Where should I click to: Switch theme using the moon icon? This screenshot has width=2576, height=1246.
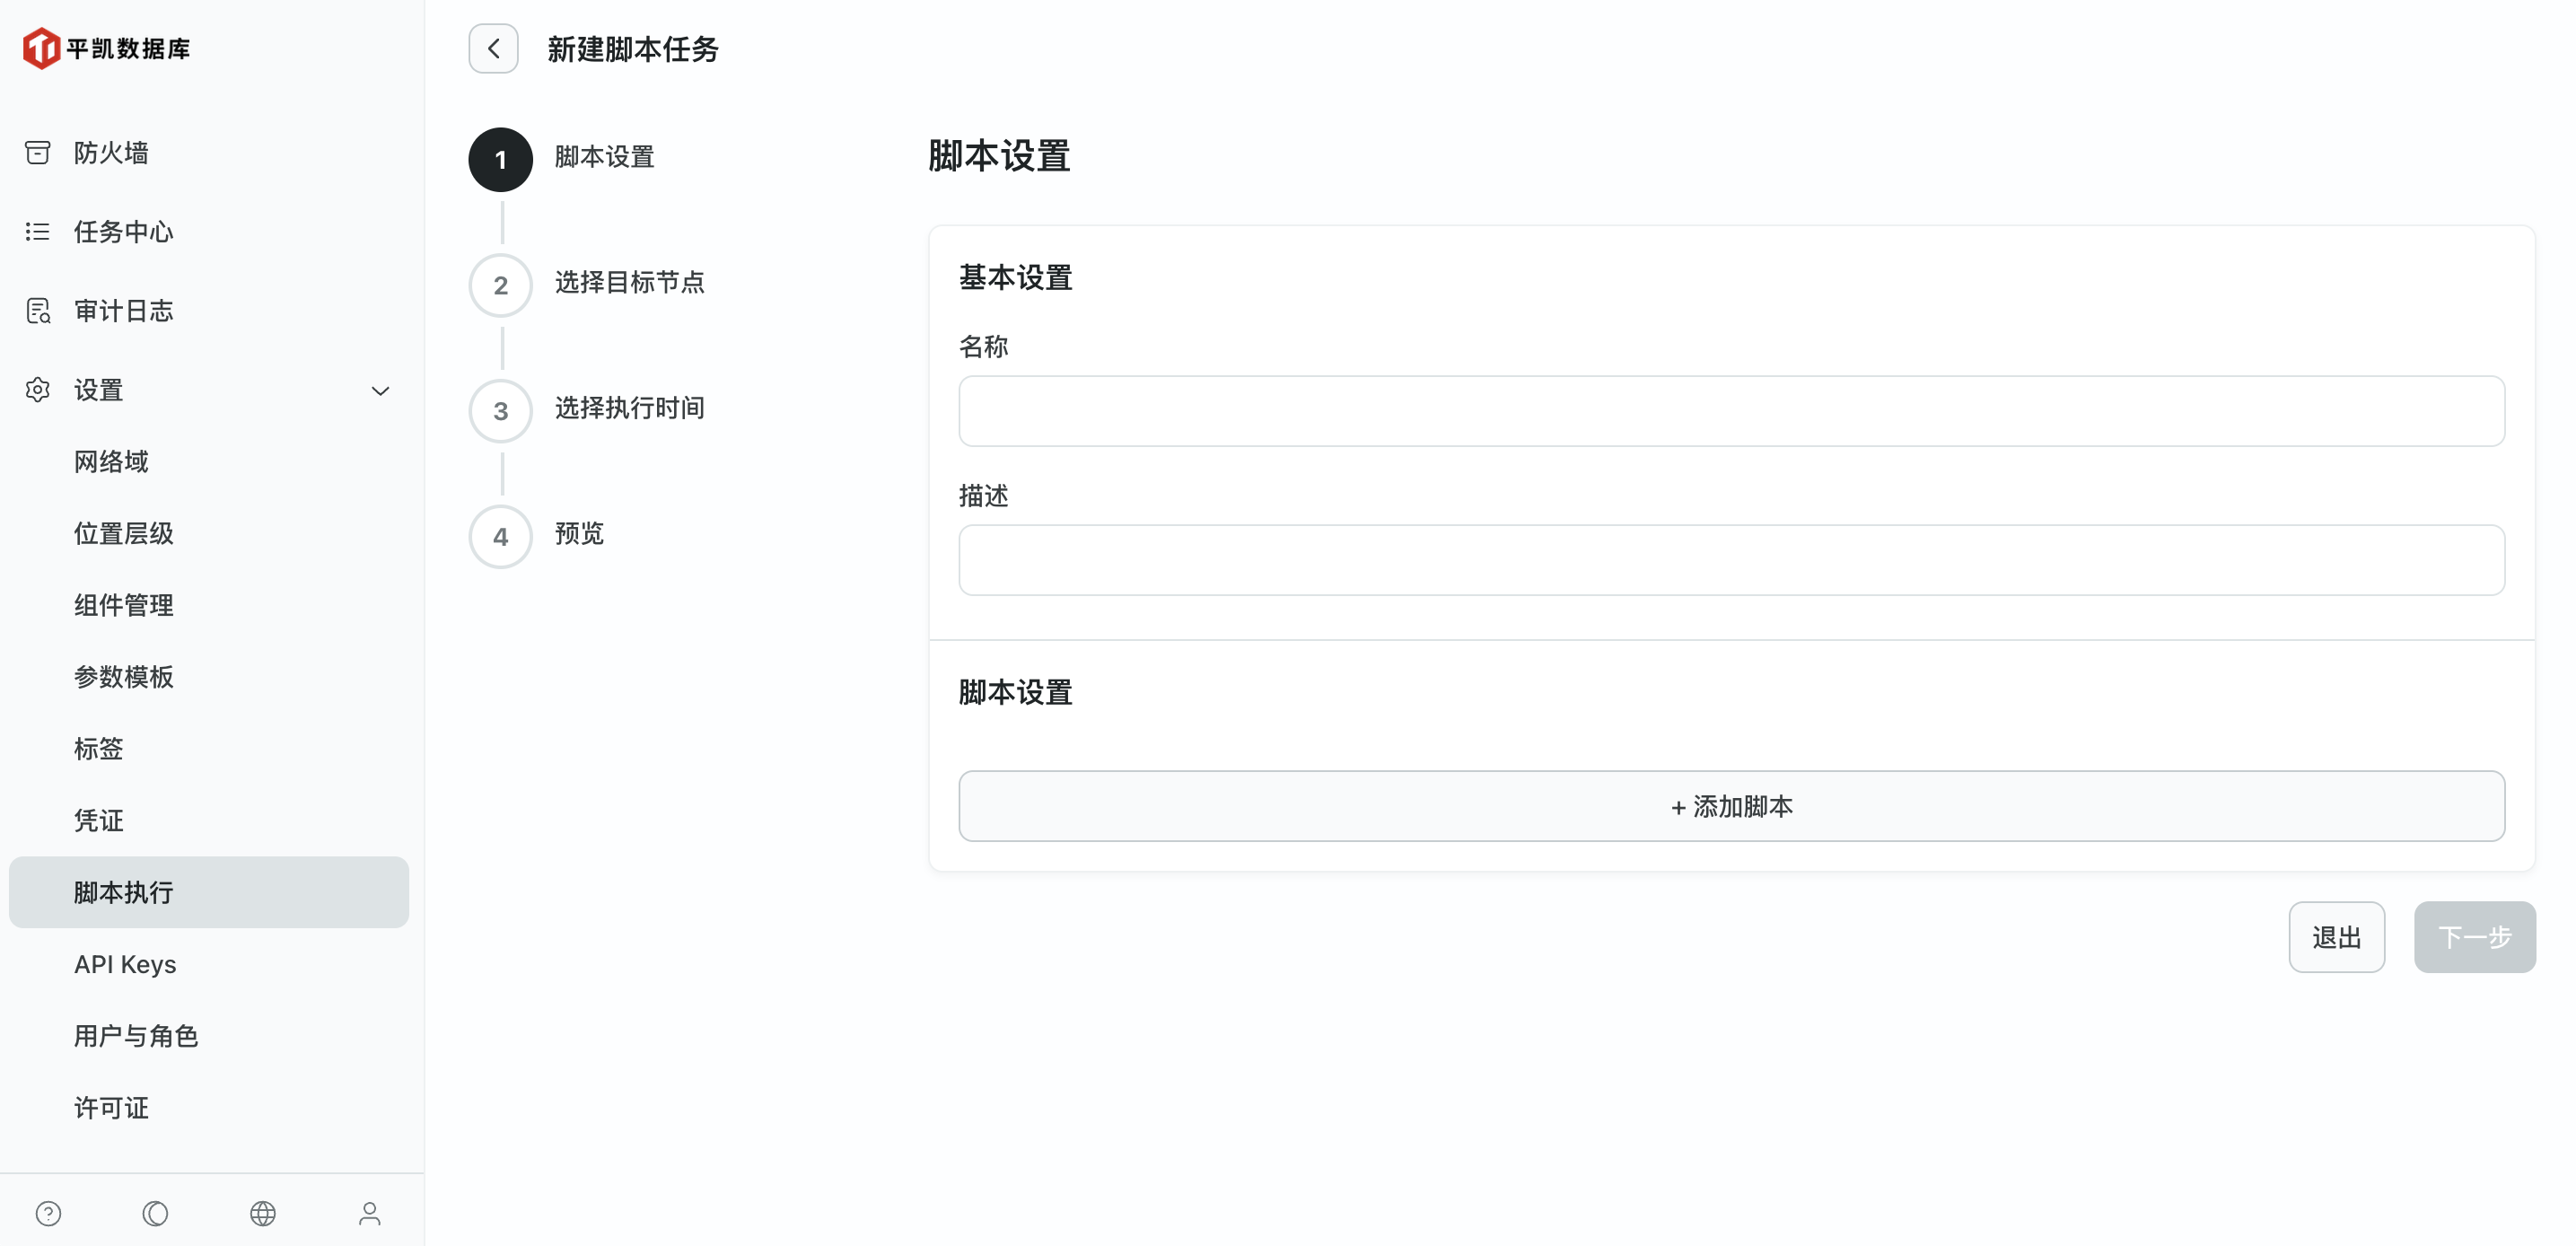tap(155, 1213)
